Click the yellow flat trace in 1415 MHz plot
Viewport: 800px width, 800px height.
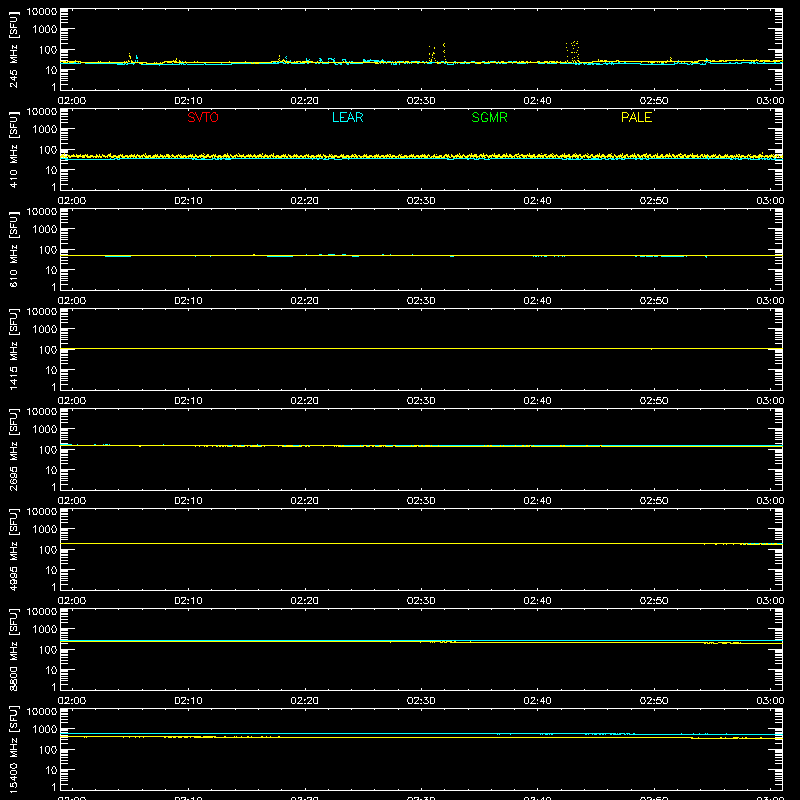[x=421, y=348]
